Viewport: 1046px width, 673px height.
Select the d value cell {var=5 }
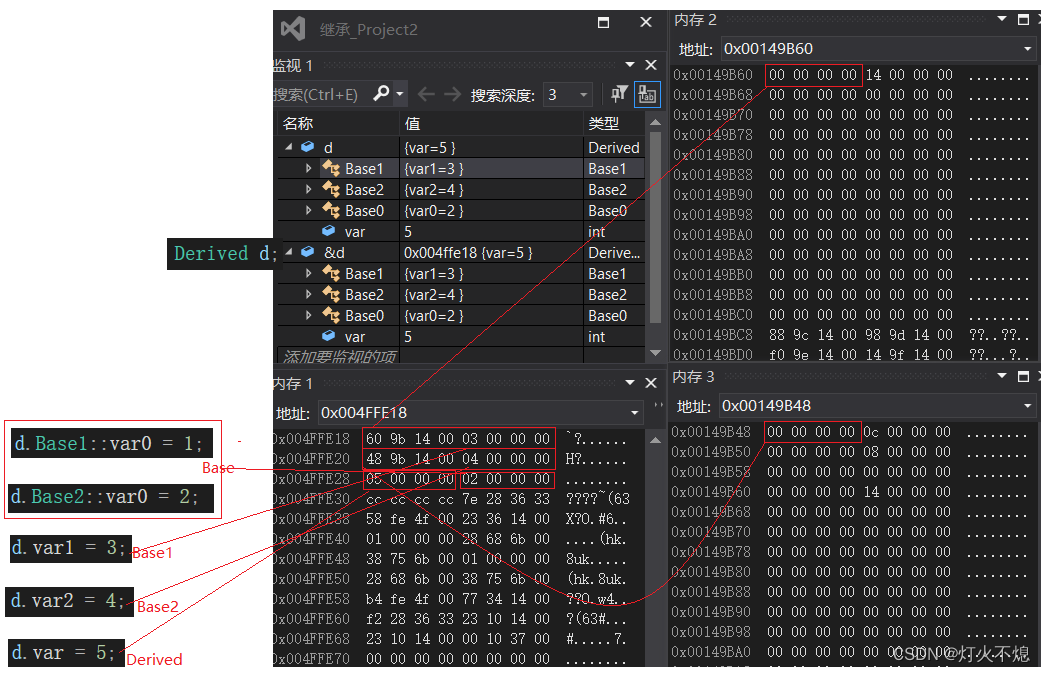[492, 147]
